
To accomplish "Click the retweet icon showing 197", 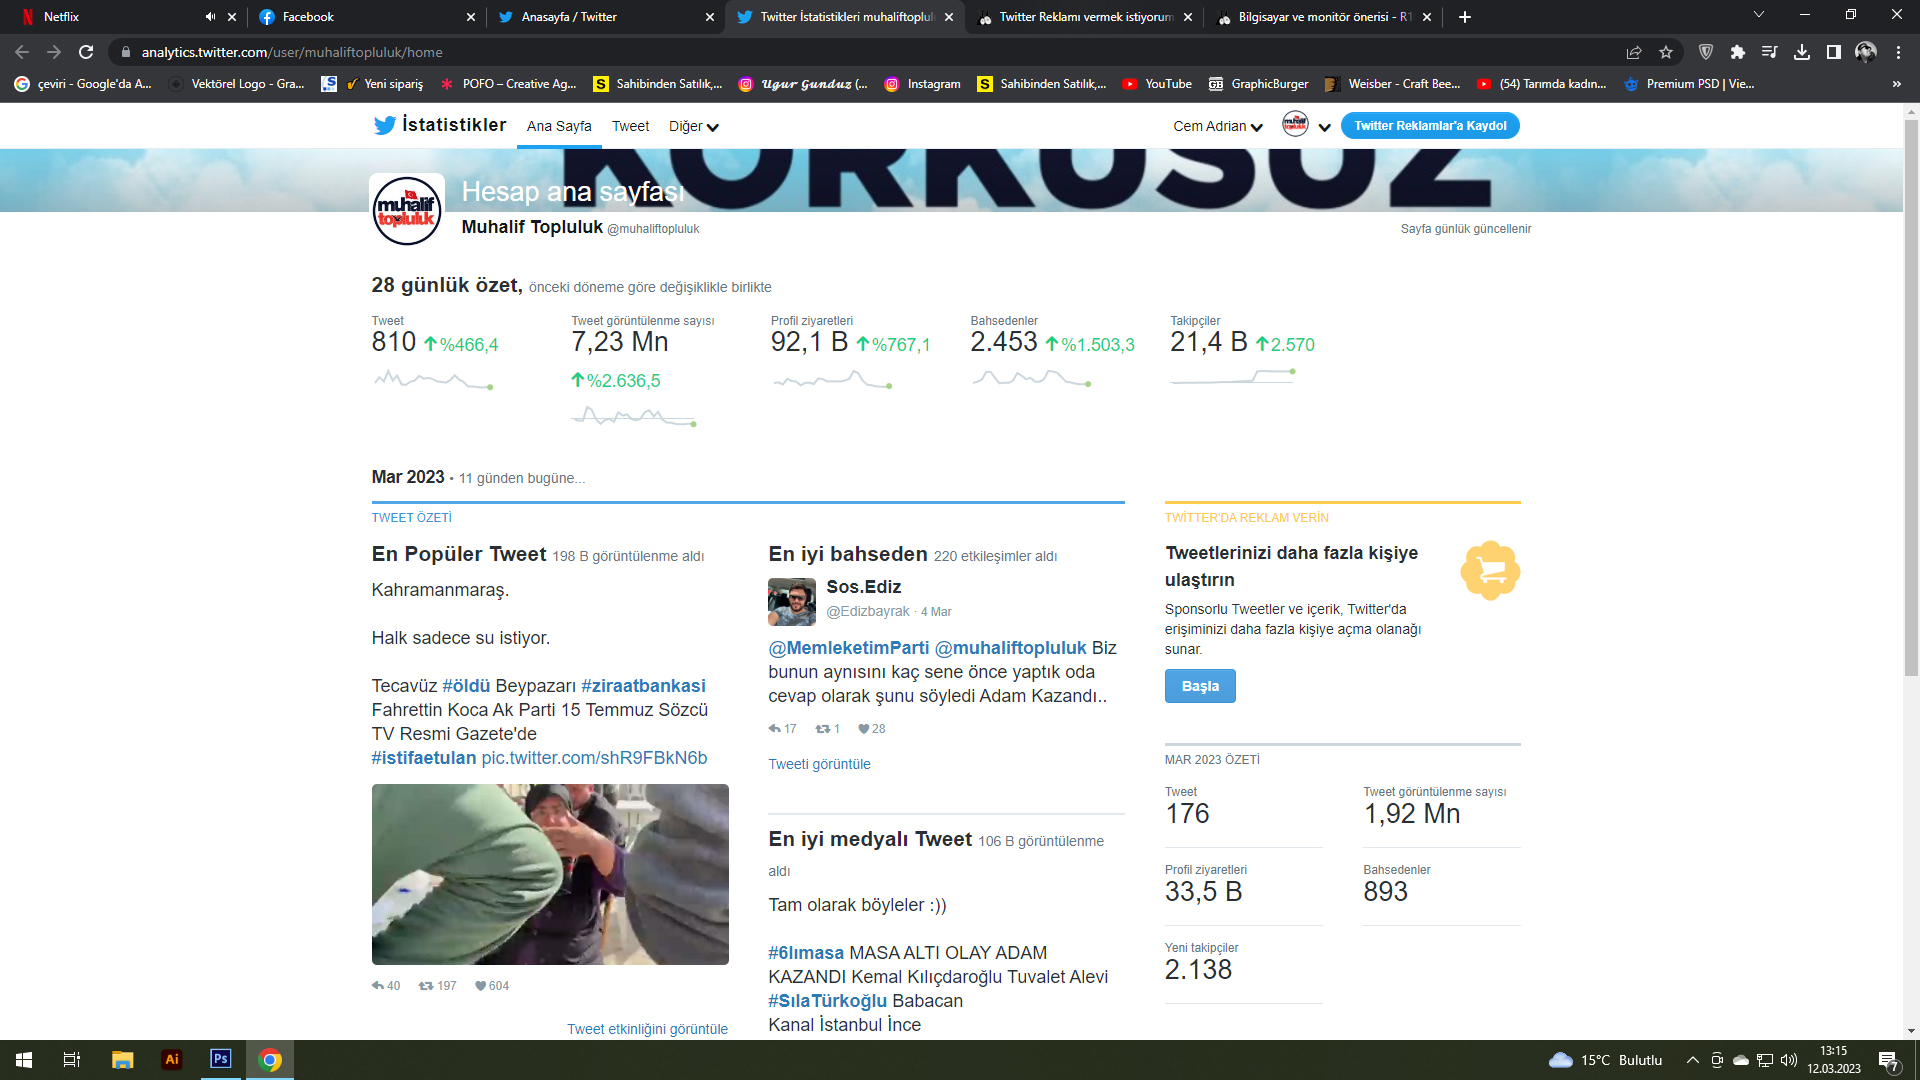I will point(426,986).
